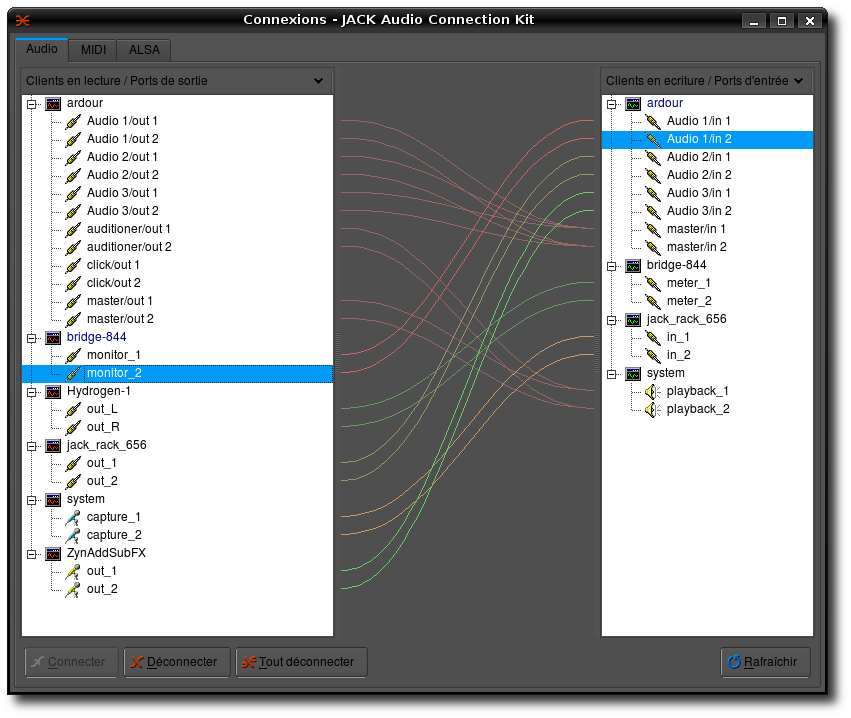This screenshot has height=718, width=851.
Task: Click the ardour client icon in output ports
Action: click(x=53, y=104)
